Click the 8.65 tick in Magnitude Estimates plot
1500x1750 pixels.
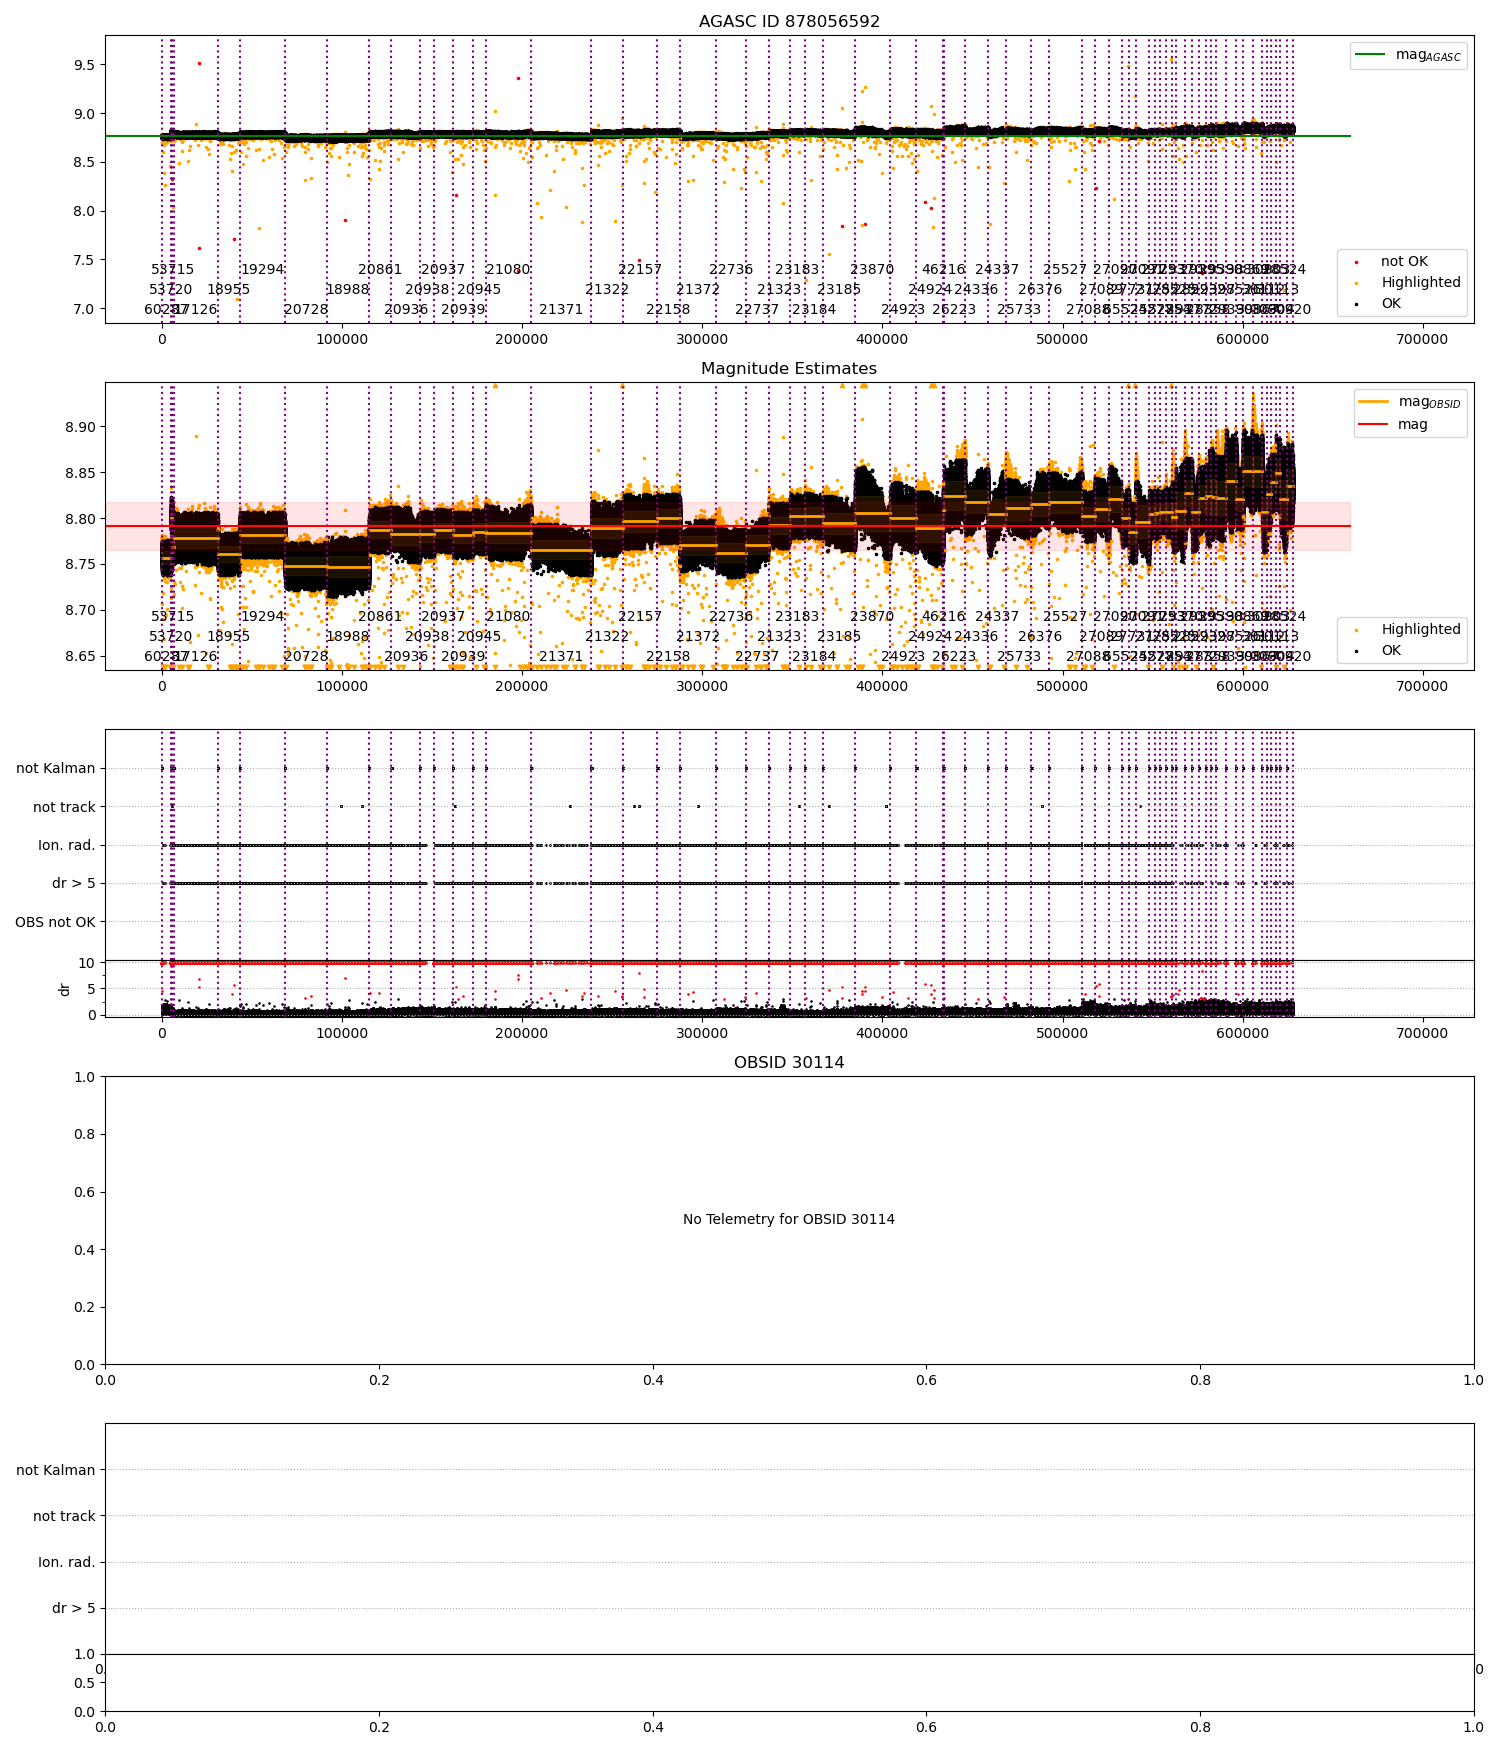80,657
